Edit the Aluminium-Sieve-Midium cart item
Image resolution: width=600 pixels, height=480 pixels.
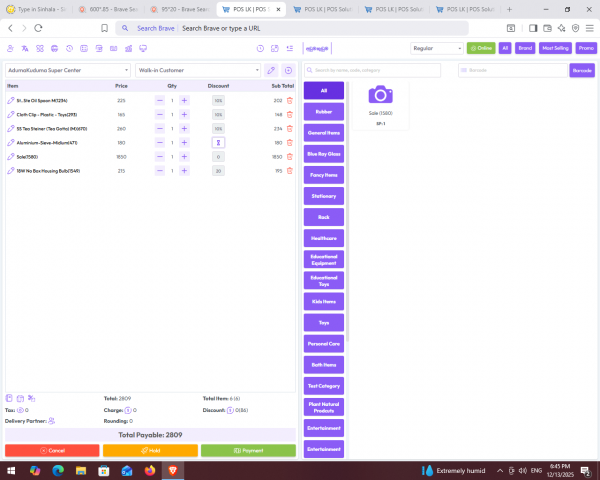(x=11, y=143)
